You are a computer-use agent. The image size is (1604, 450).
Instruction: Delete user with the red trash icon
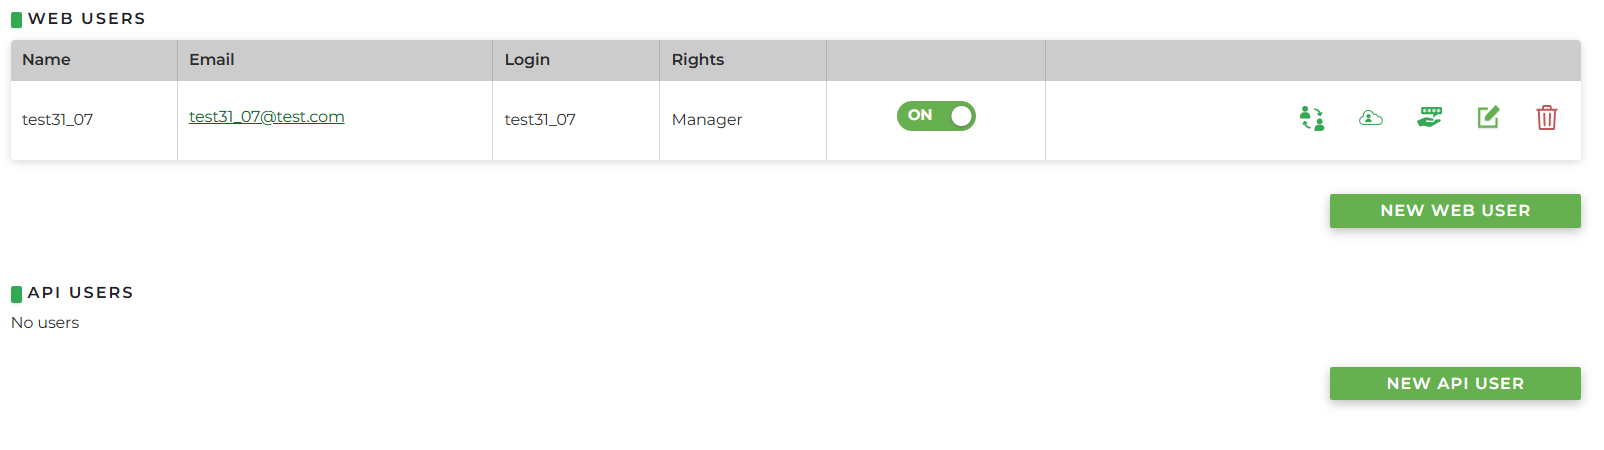point(1546,118)
